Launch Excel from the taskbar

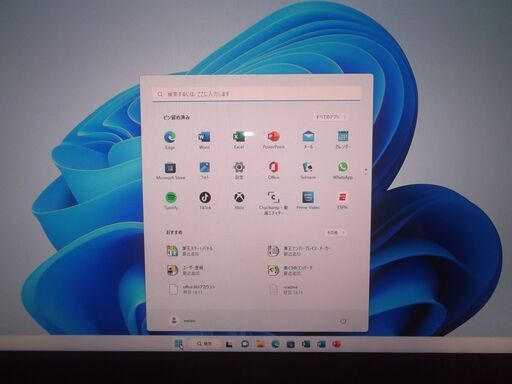pyautogui.click(x=306, y=344)
